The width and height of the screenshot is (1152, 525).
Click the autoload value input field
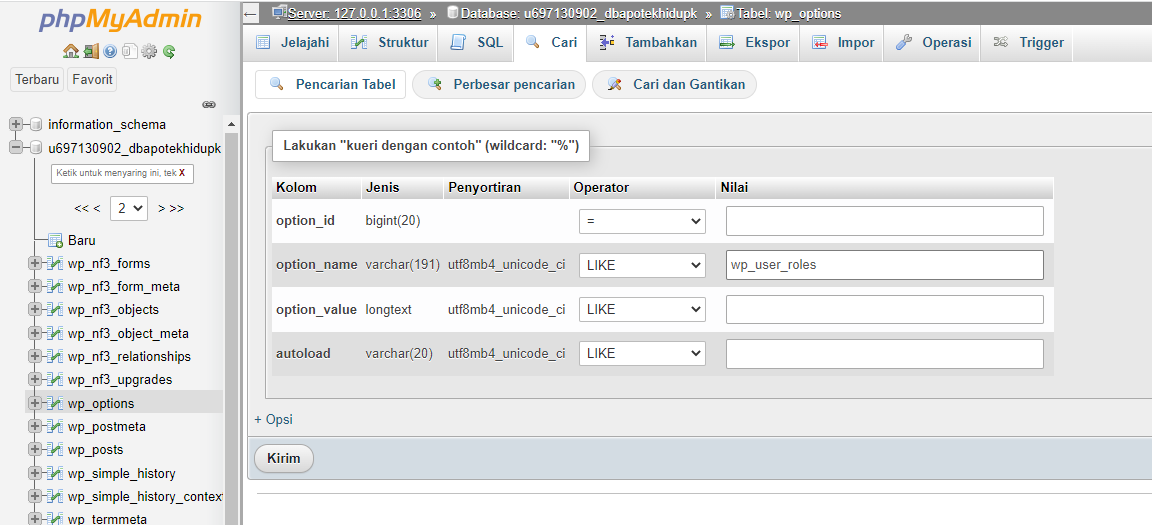[x=885, y=353]
